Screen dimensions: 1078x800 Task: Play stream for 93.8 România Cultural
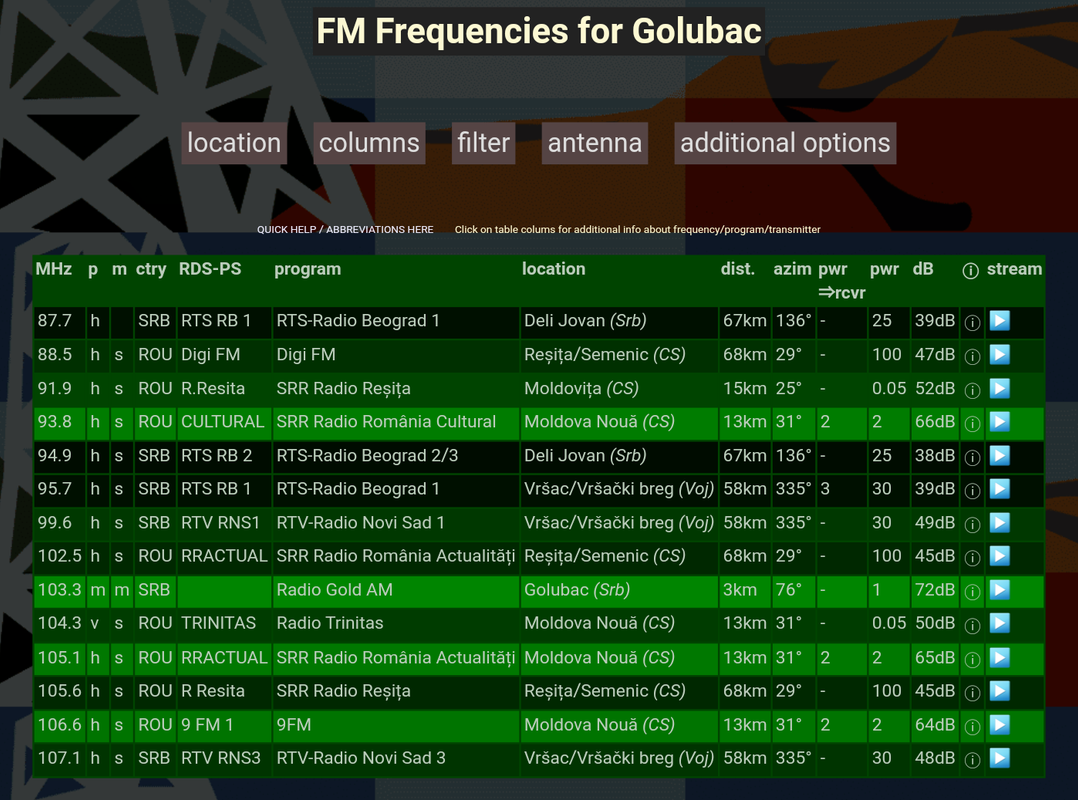tap(999, 421)
